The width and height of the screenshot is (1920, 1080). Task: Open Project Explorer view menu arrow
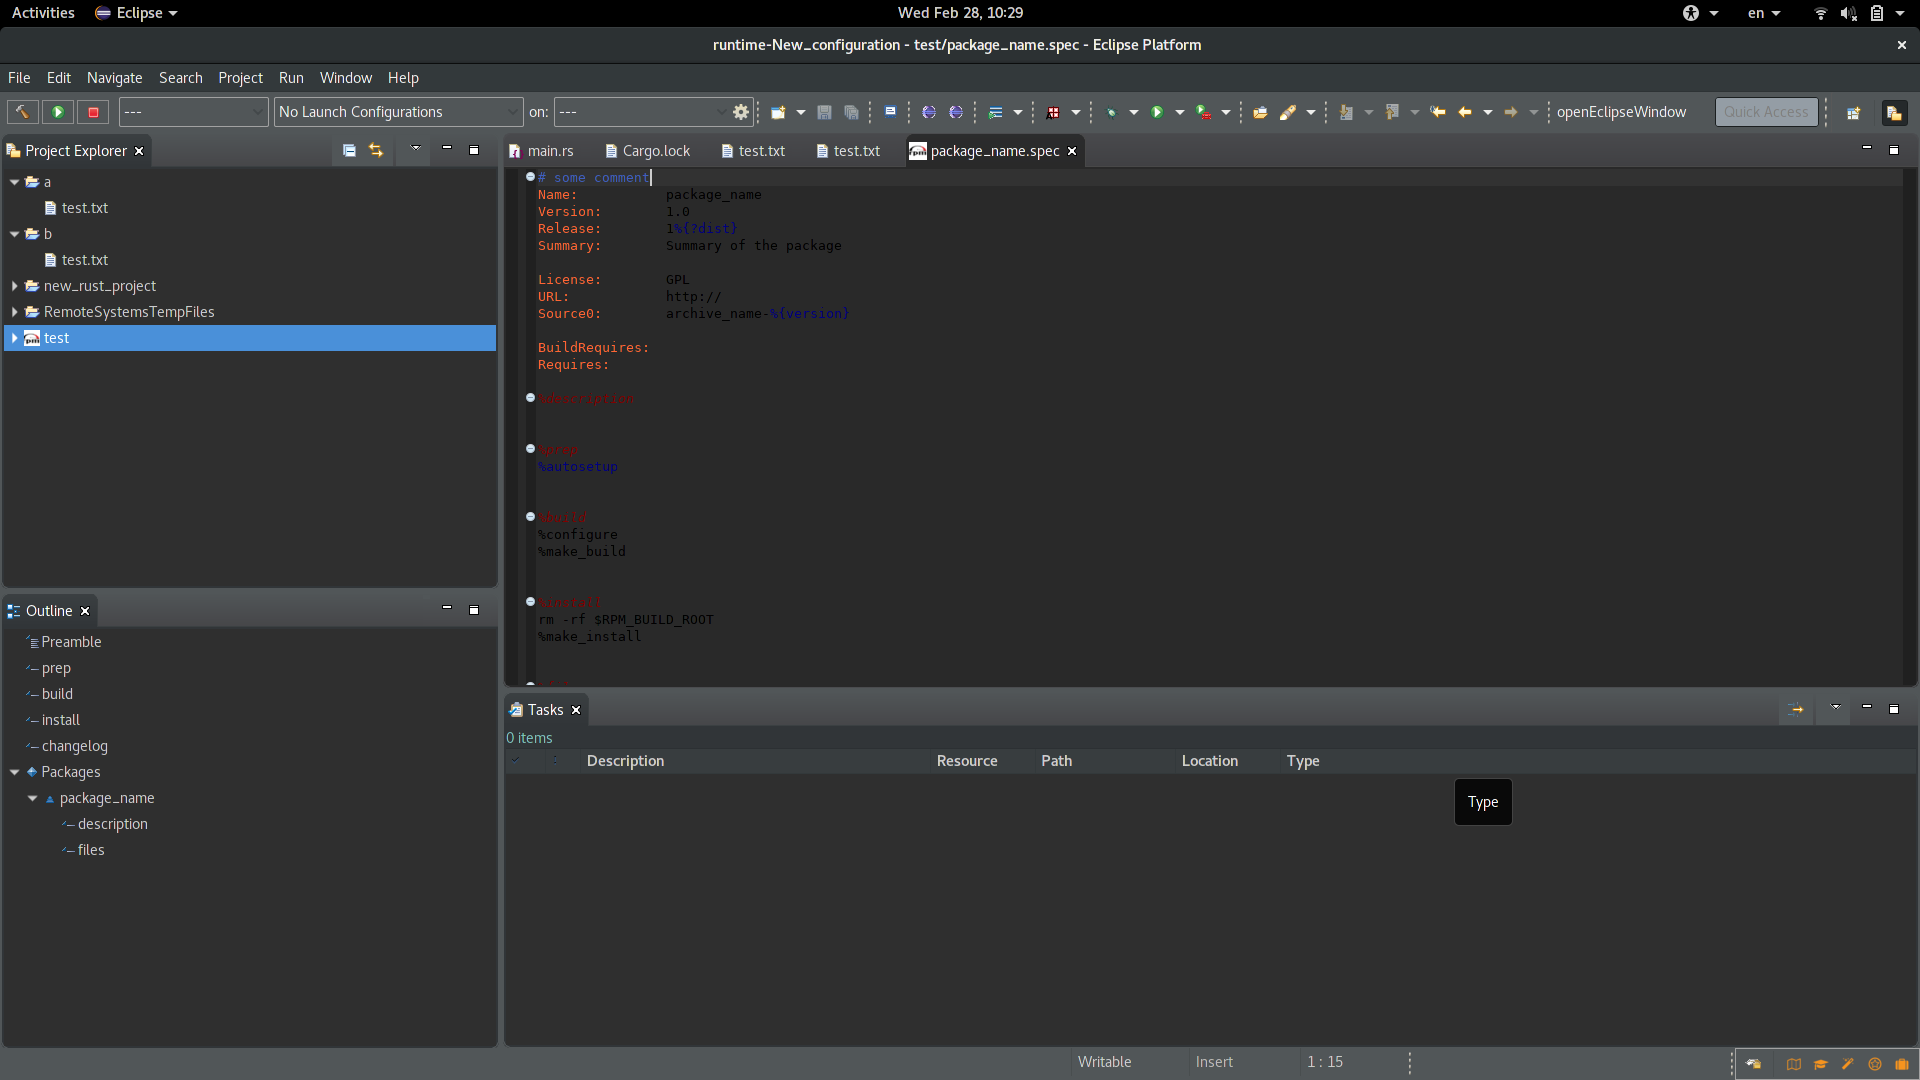point(415,149)
